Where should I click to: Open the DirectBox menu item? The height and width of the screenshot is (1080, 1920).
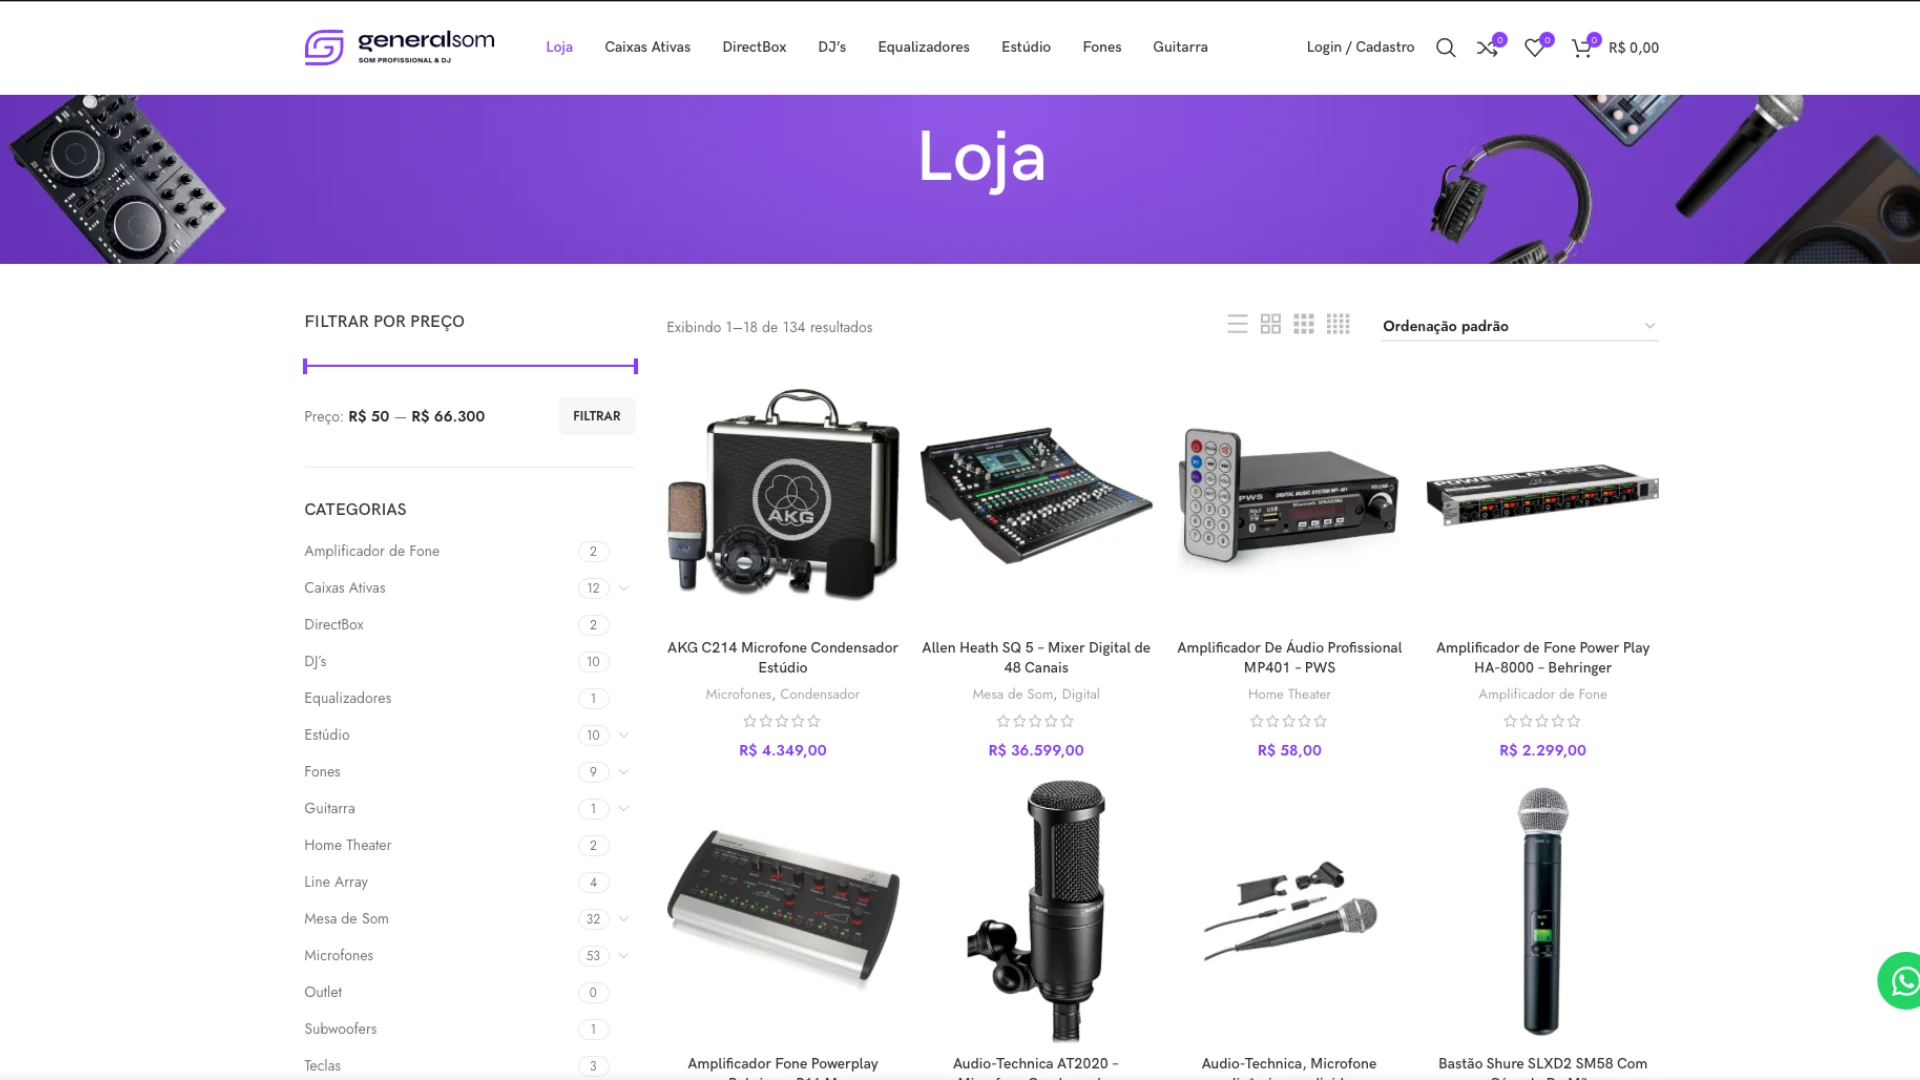754,47
